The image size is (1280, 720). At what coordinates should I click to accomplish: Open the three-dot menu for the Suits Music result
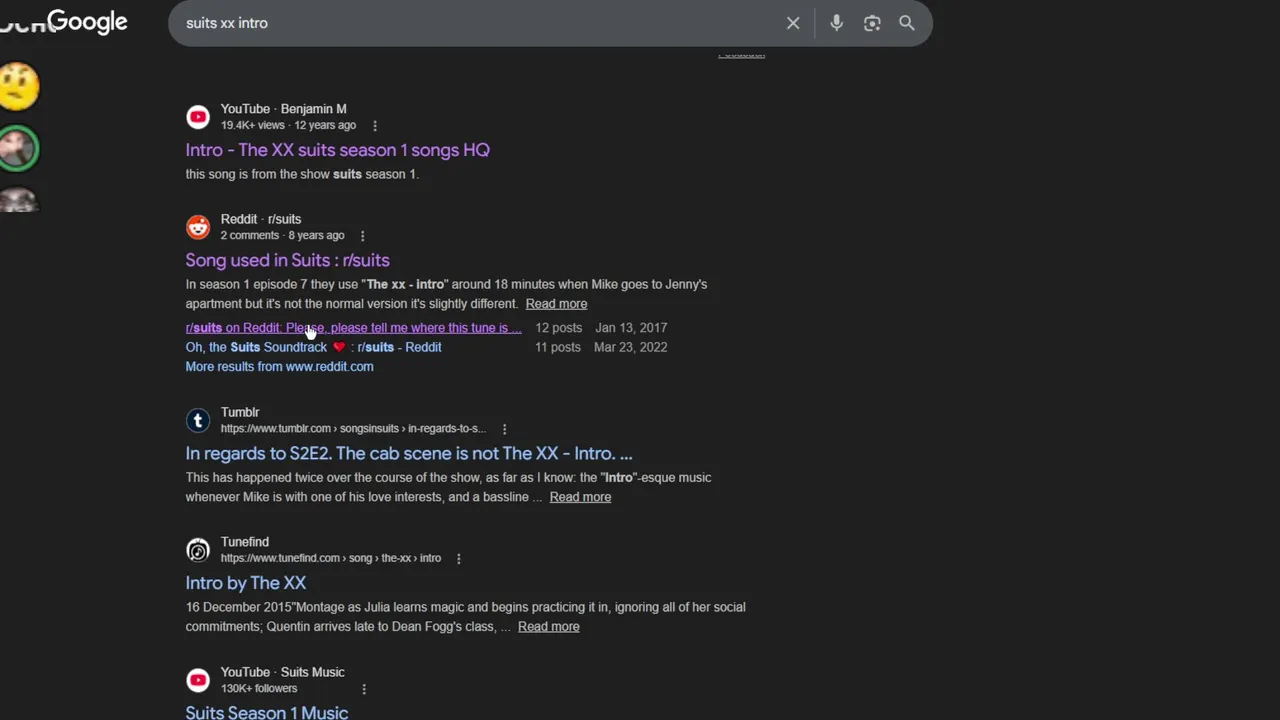[364, 689]
